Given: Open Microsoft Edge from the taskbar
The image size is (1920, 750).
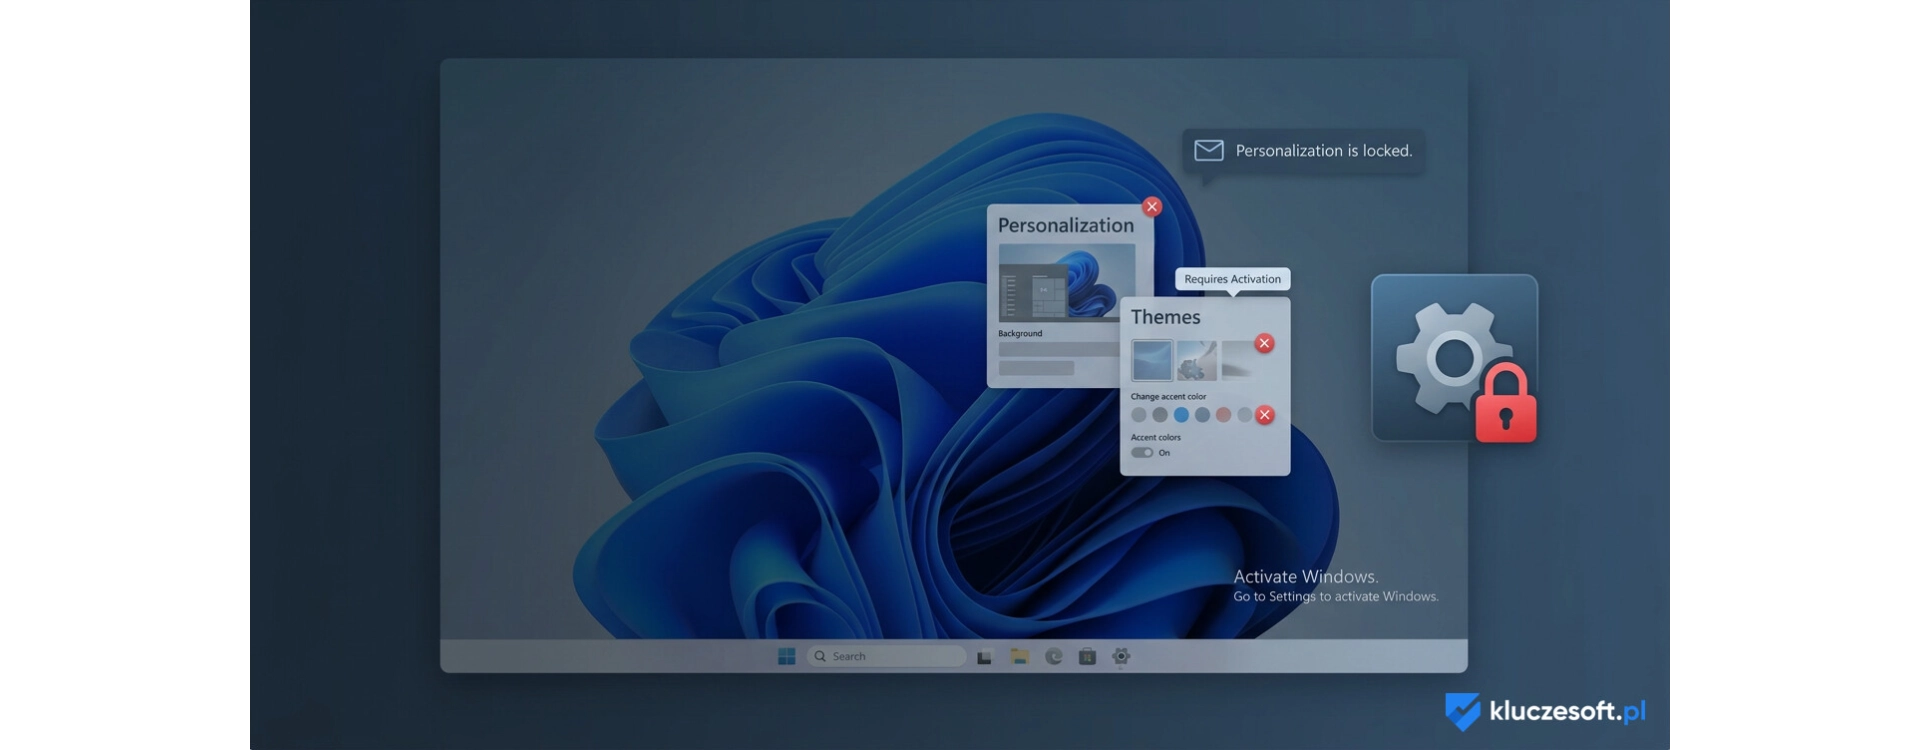Looking at the screenshot, I should click(x=1053, y=656).
